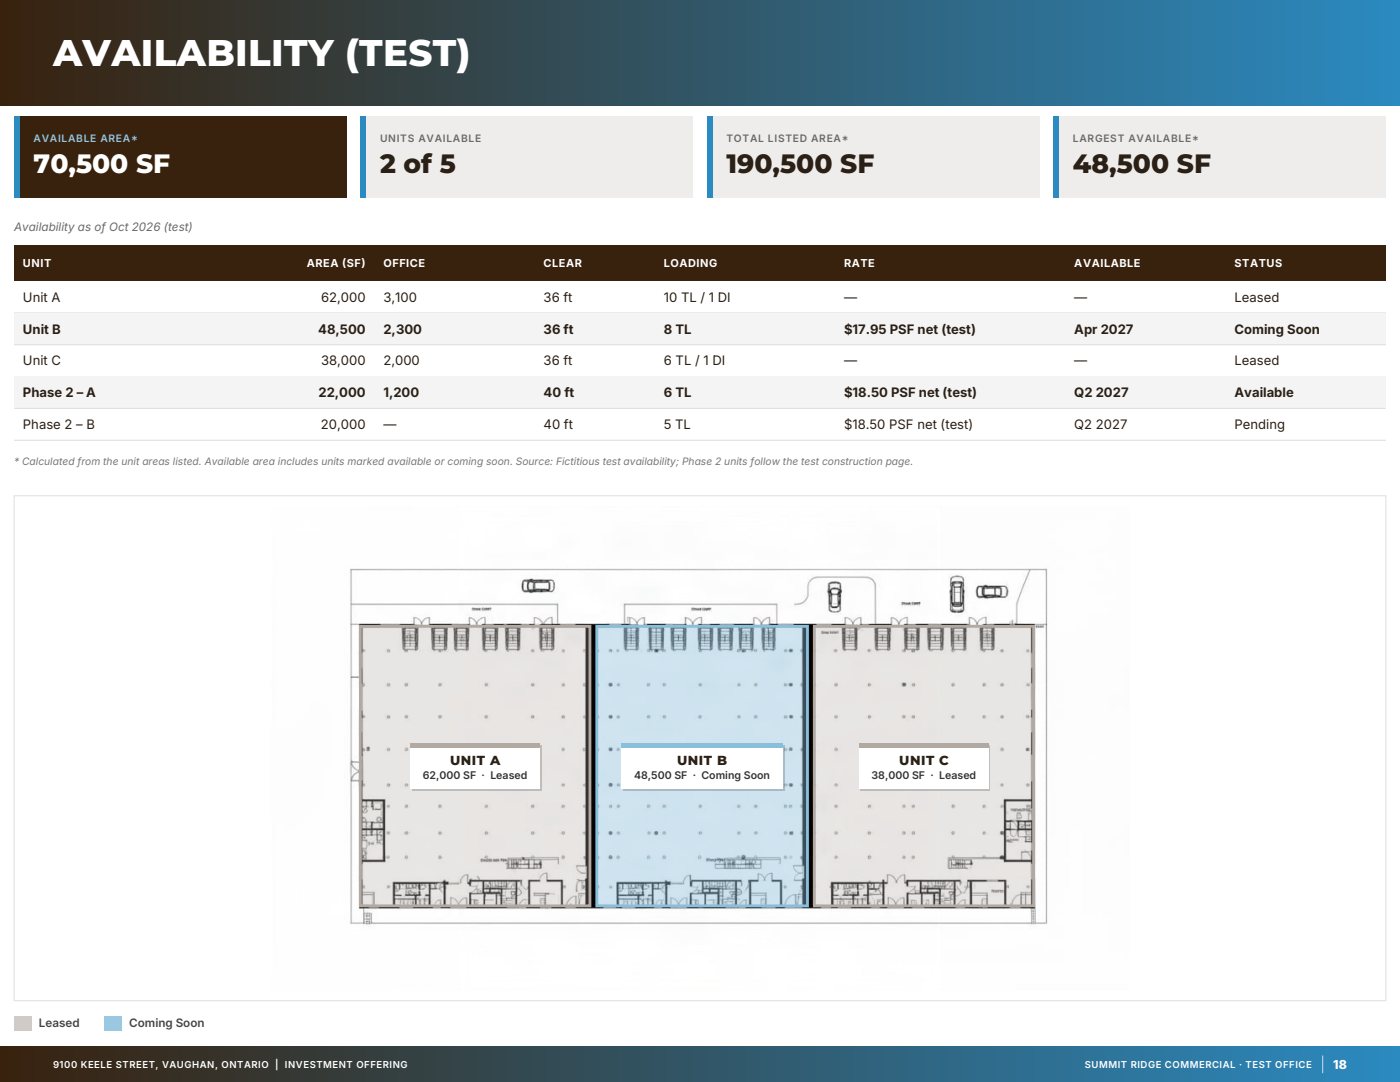Click the 'Phase 2 – B' row name
Screen dimensions: 1400x1082
click(x=59, y=424)
